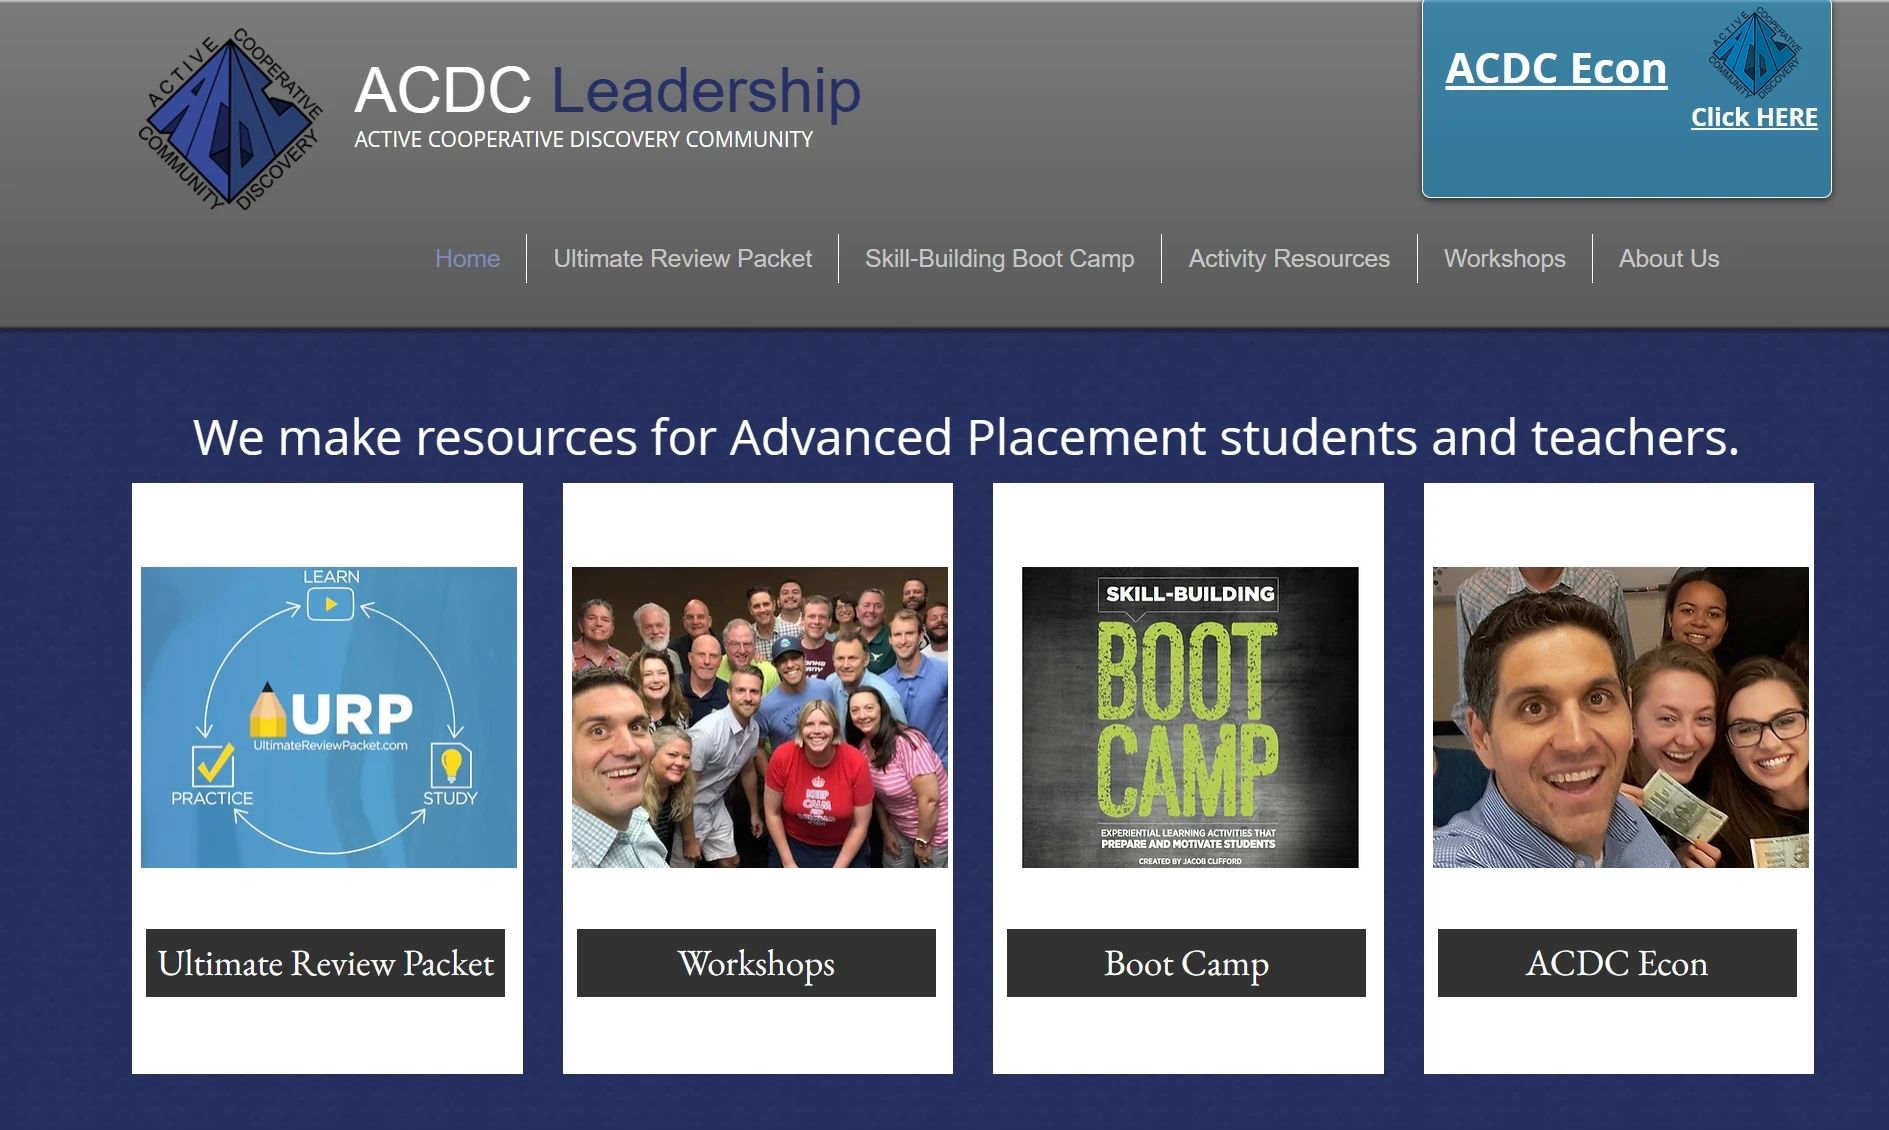Click the ACDC diamond logo in the header
1889x1130 pixels.
(x=230, y=119)
